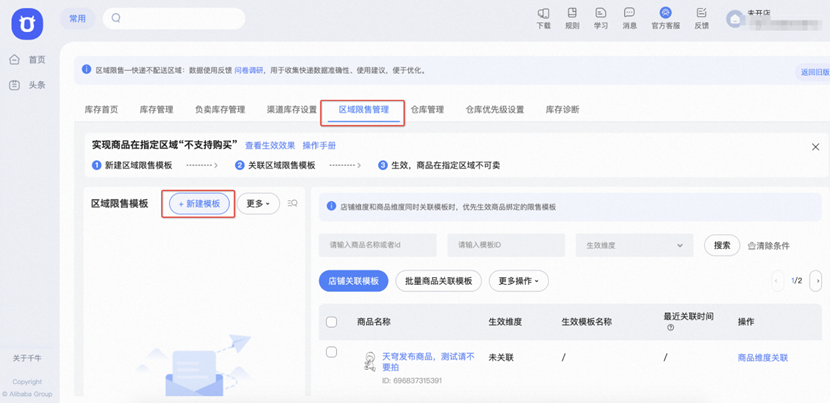This screenshot has height=403, width=830.
Task: Click the 请输入模板ID input field
Action: [x=506, y=245]
